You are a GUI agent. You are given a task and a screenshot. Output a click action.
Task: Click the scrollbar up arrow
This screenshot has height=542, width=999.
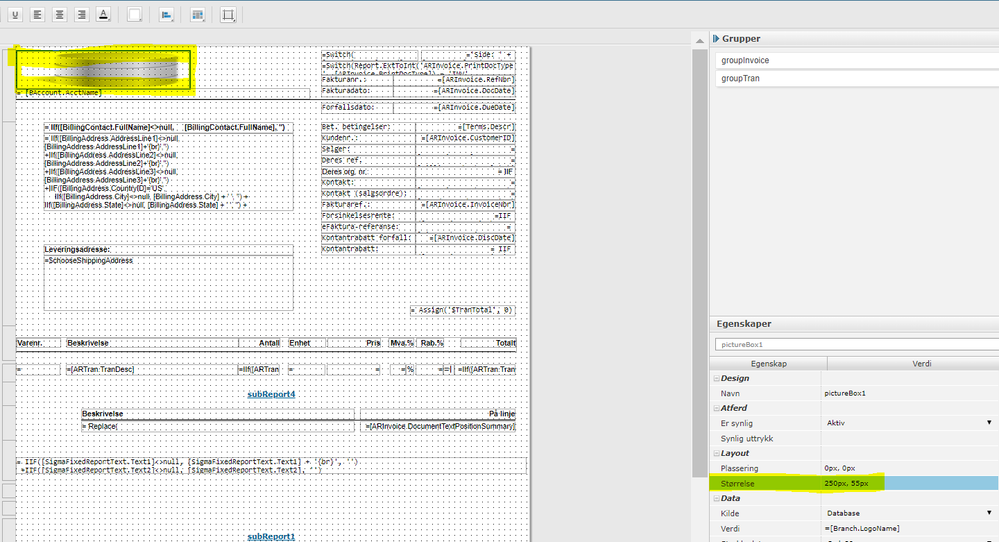[x=700, y=41]
